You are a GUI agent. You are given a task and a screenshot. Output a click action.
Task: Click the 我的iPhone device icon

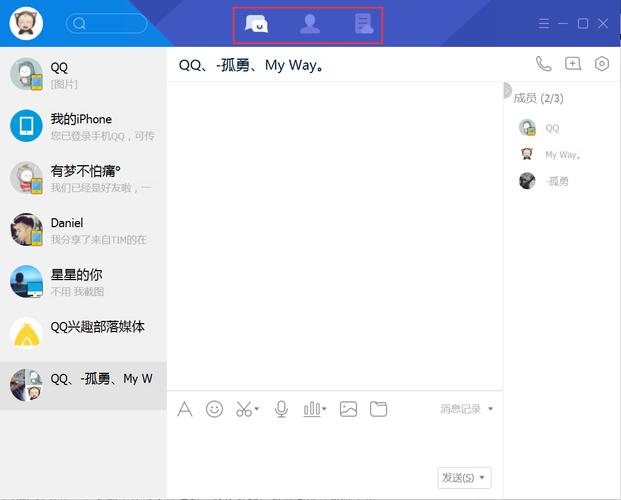point(26,126)
